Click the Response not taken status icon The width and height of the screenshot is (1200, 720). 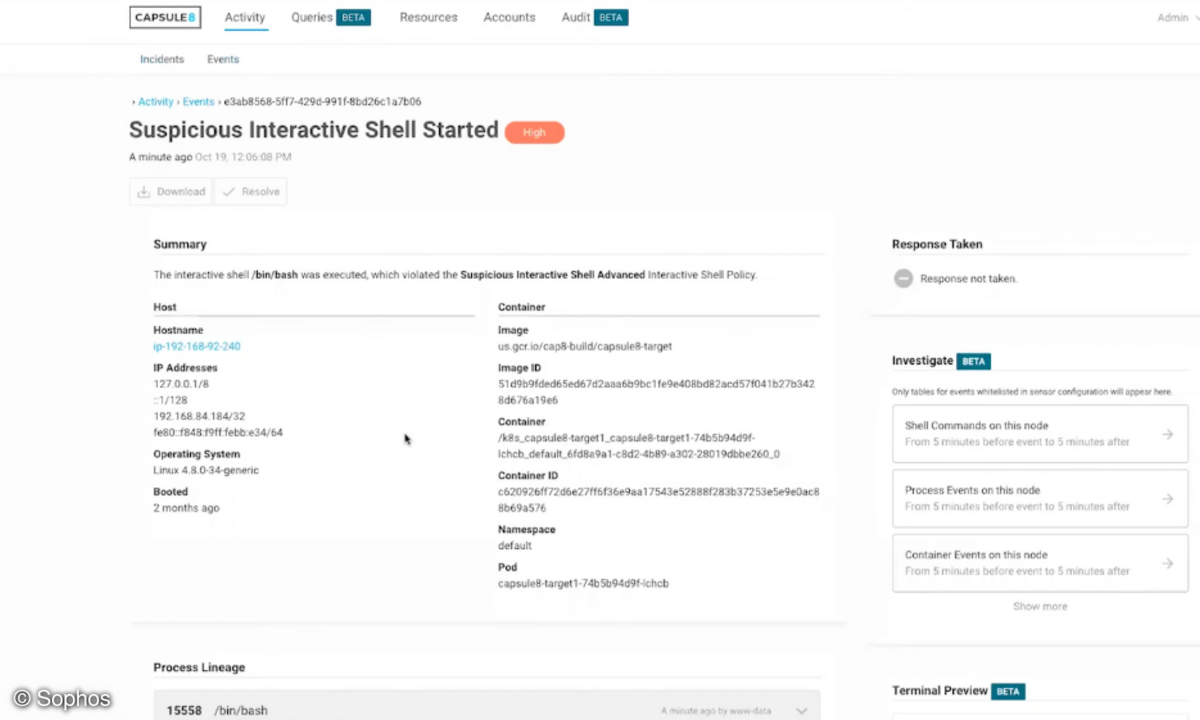tap(903, 279)
